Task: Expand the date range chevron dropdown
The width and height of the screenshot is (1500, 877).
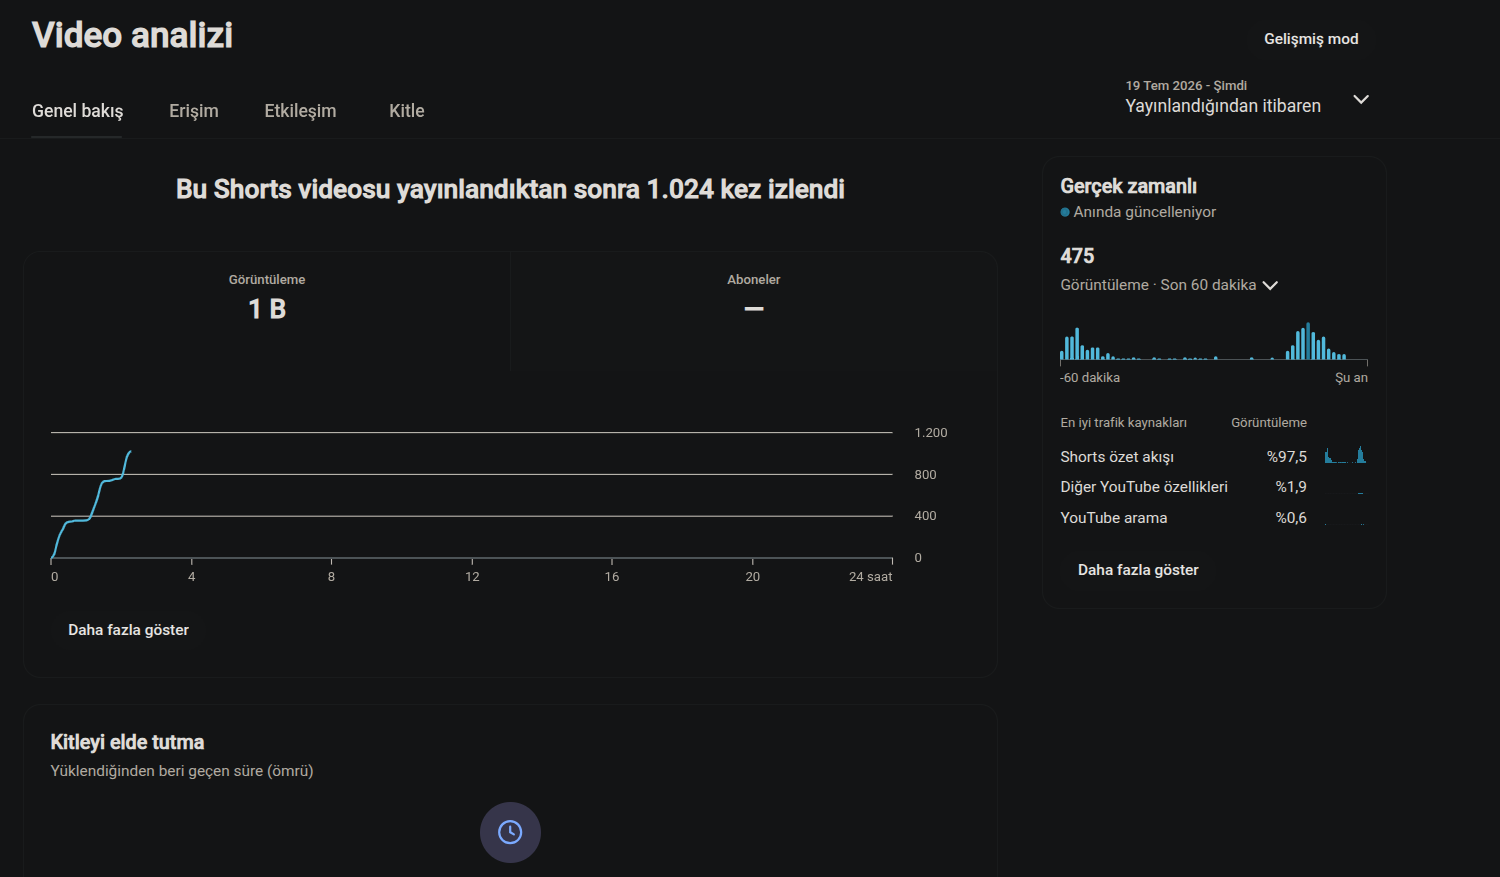Action: 1361,99
